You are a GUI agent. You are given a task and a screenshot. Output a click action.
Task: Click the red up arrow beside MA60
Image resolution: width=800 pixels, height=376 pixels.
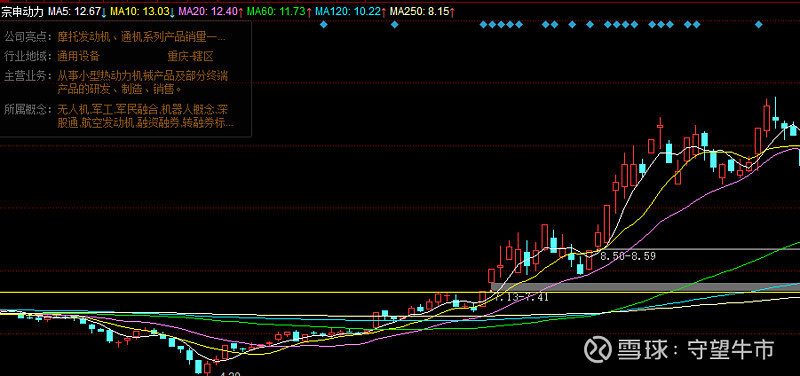click(x=309, y=11)
